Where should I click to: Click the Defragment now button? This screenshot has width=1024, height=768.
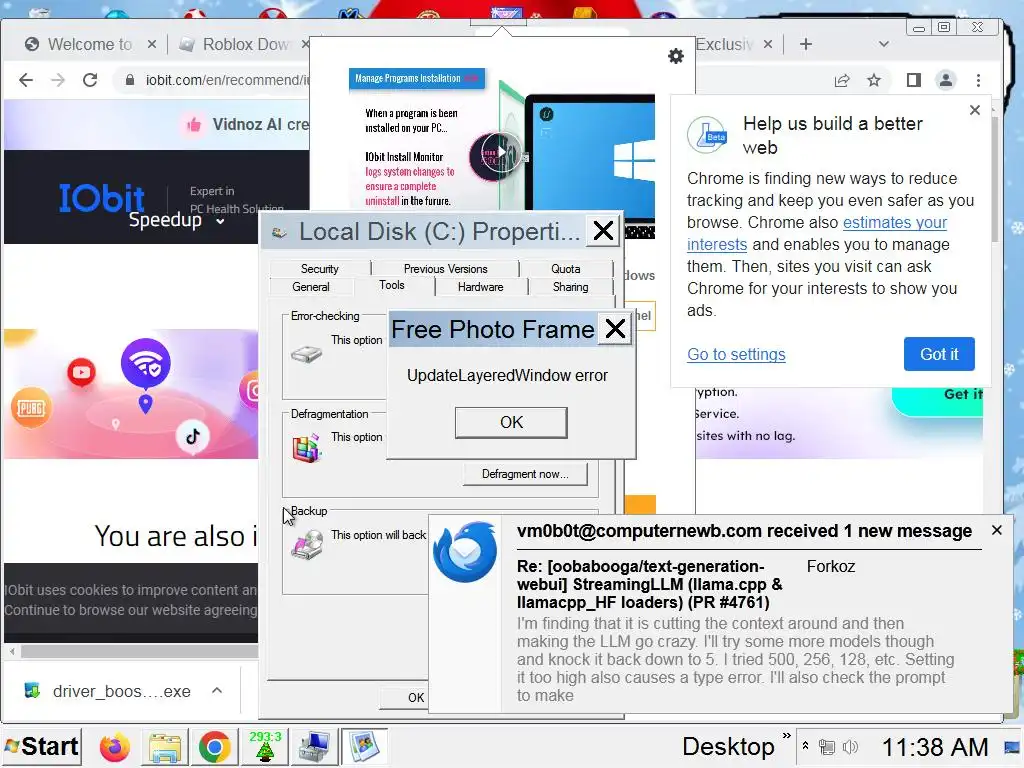(x=525, y=474)
